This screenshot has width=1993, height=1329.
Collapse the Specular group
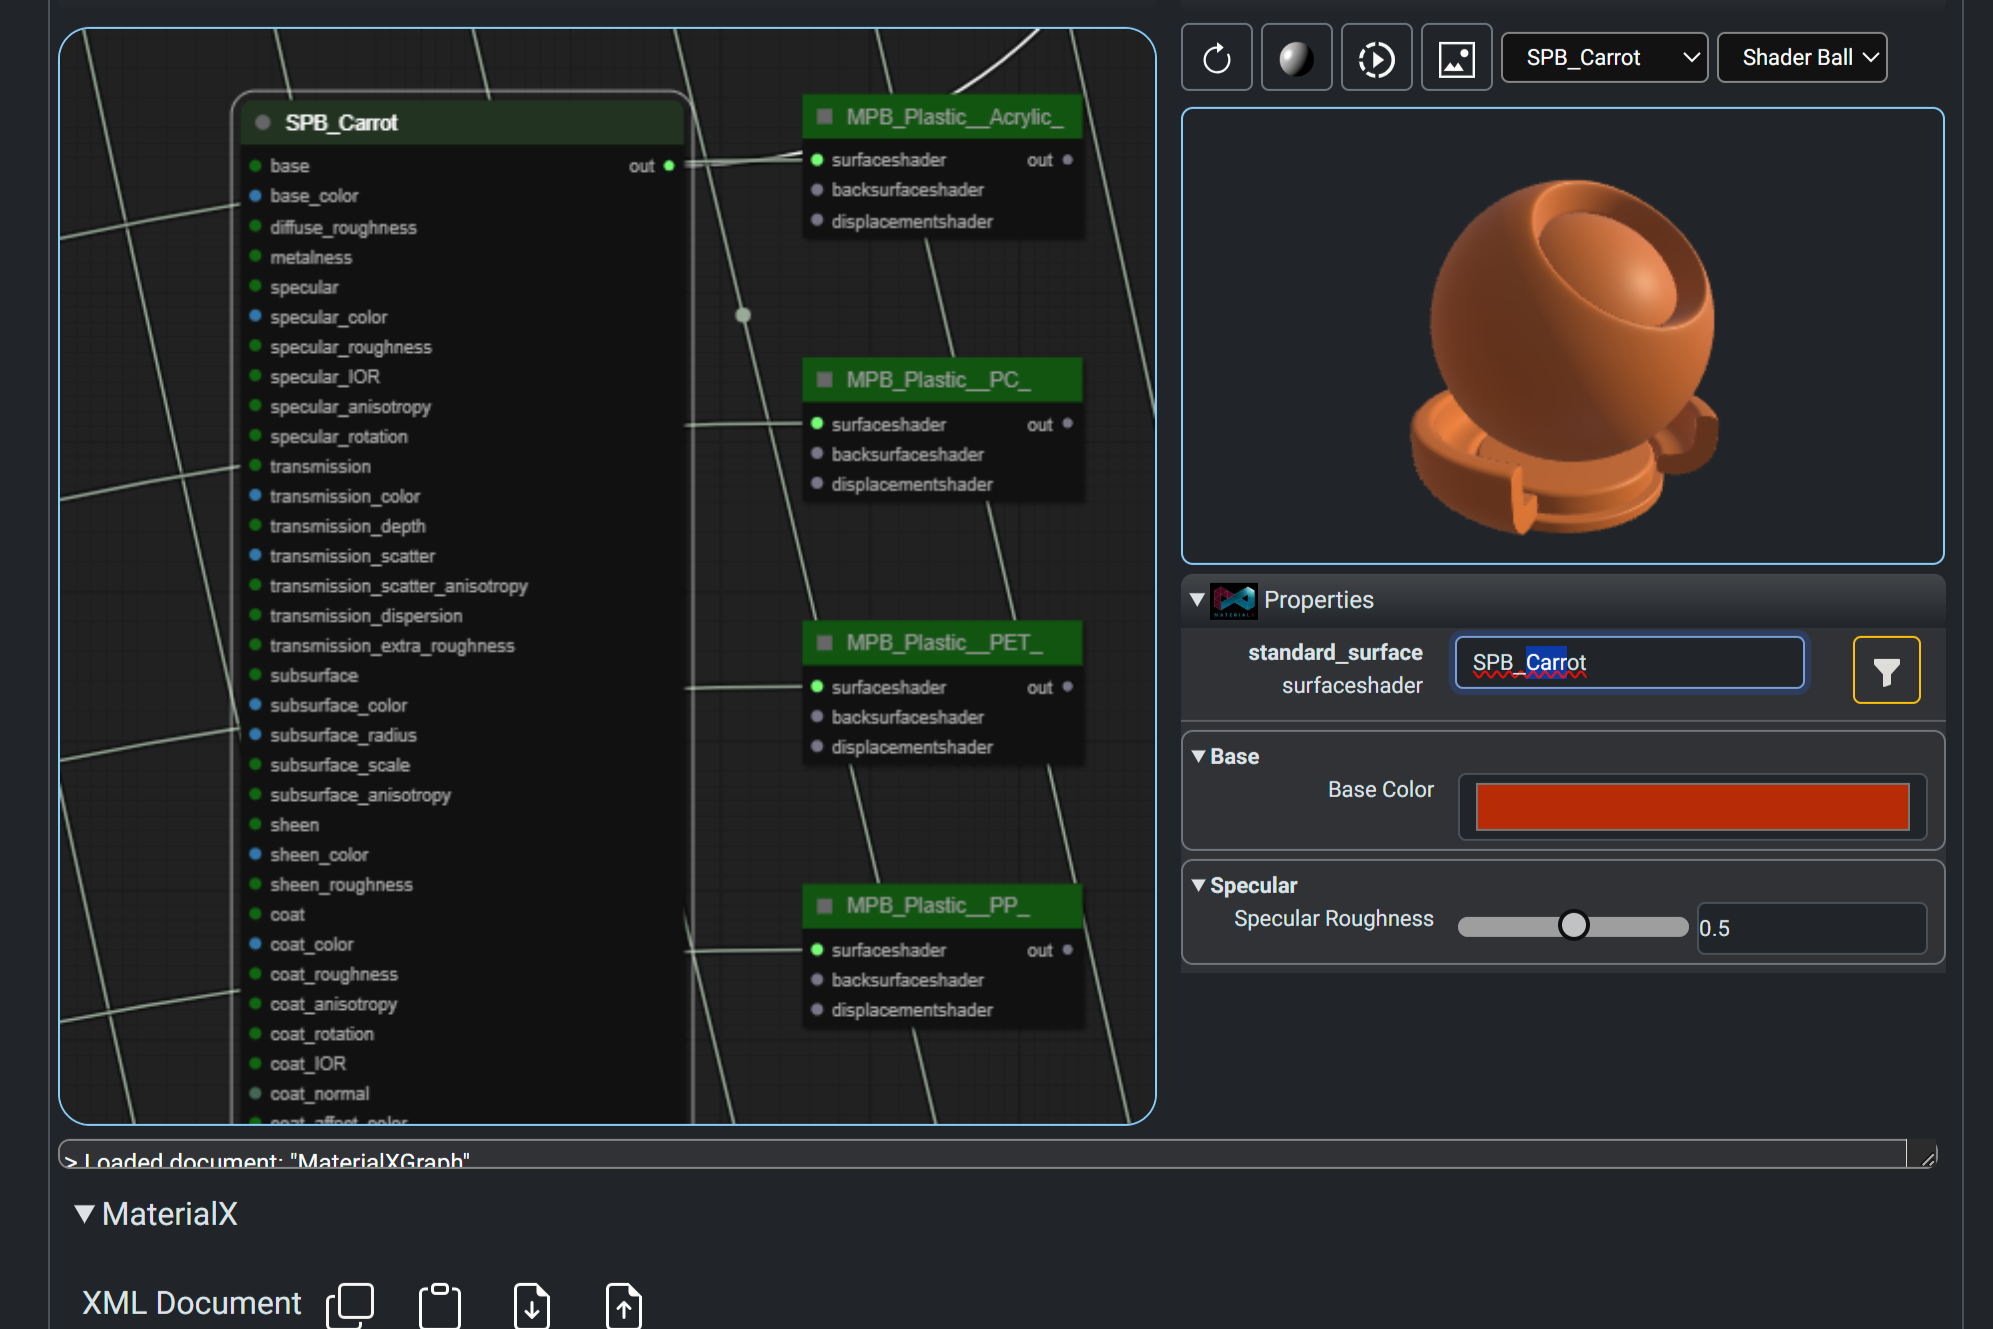pyautogui.click(x=1198, y=885)
